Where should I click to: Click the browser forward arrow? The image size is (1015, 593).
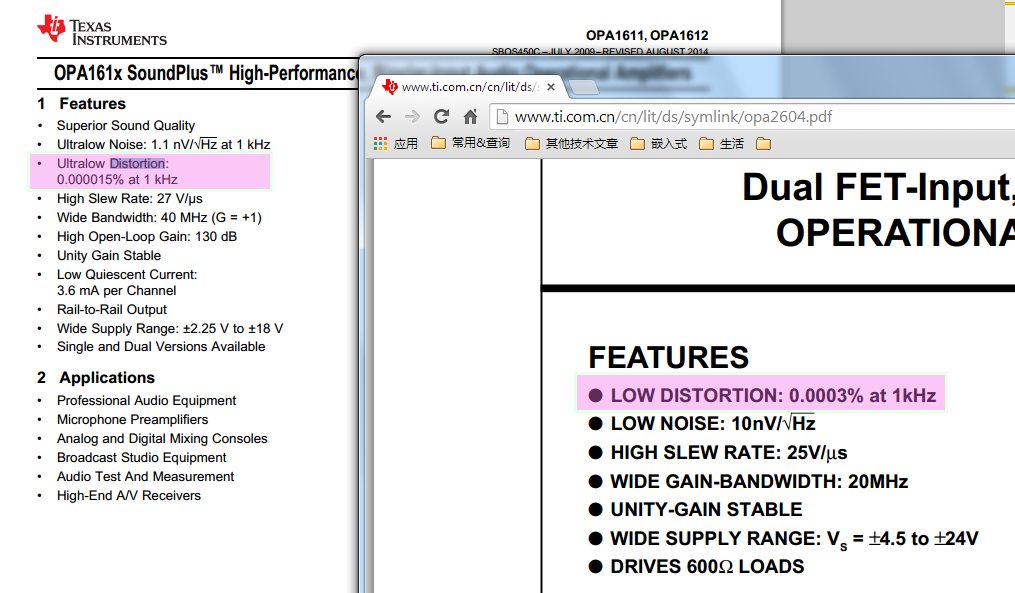coord(412,117)
